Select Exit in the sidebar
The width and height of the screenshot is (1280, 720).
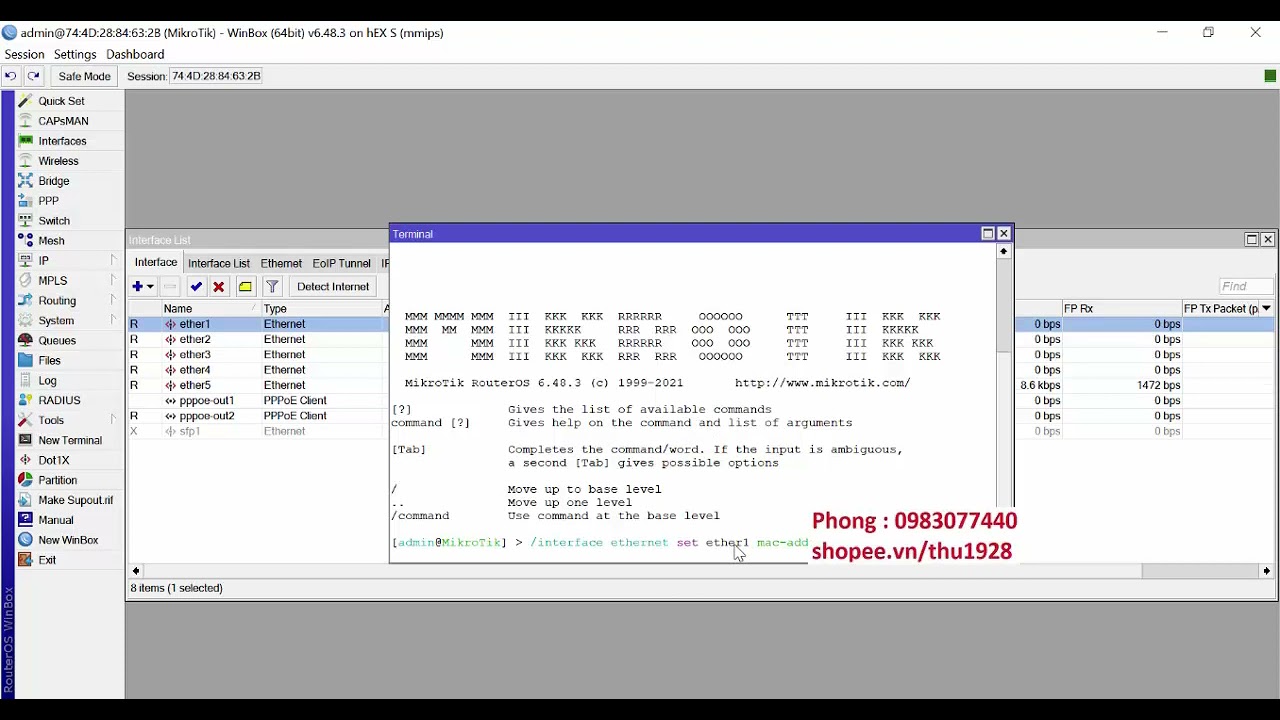click(47, 560)
